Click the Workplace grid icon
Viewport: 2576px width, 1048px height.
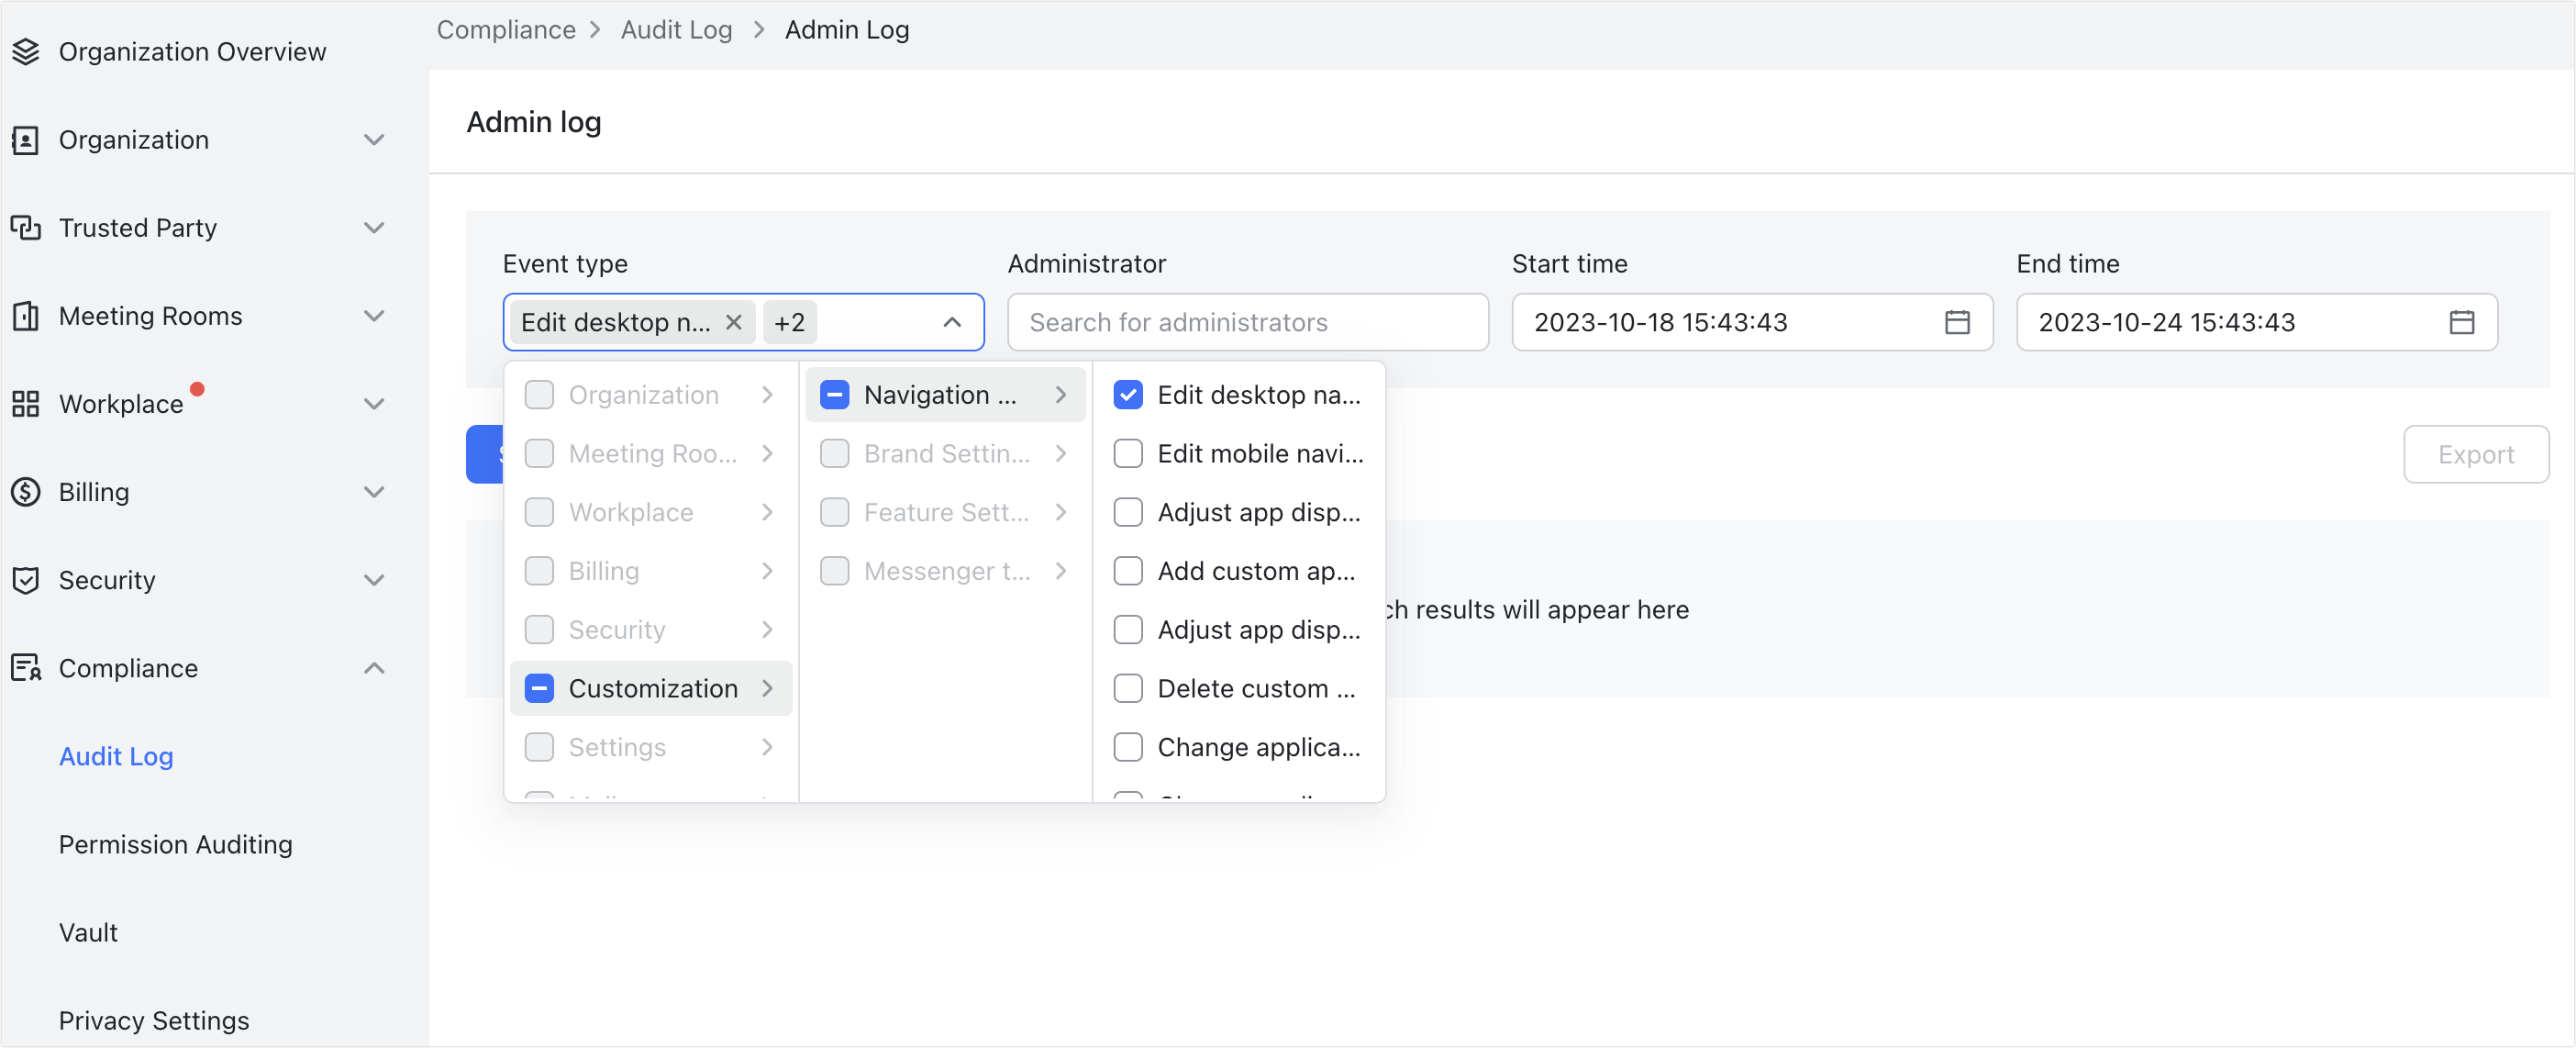tap(26, 403)
